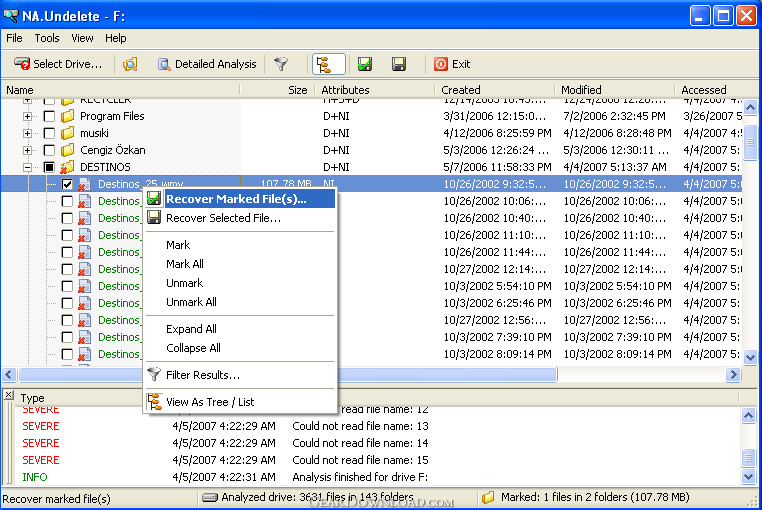Screen dimensions: 762x510
Task: Check the Cengiz Özkan folder checkbox
Action: [49, 150]
